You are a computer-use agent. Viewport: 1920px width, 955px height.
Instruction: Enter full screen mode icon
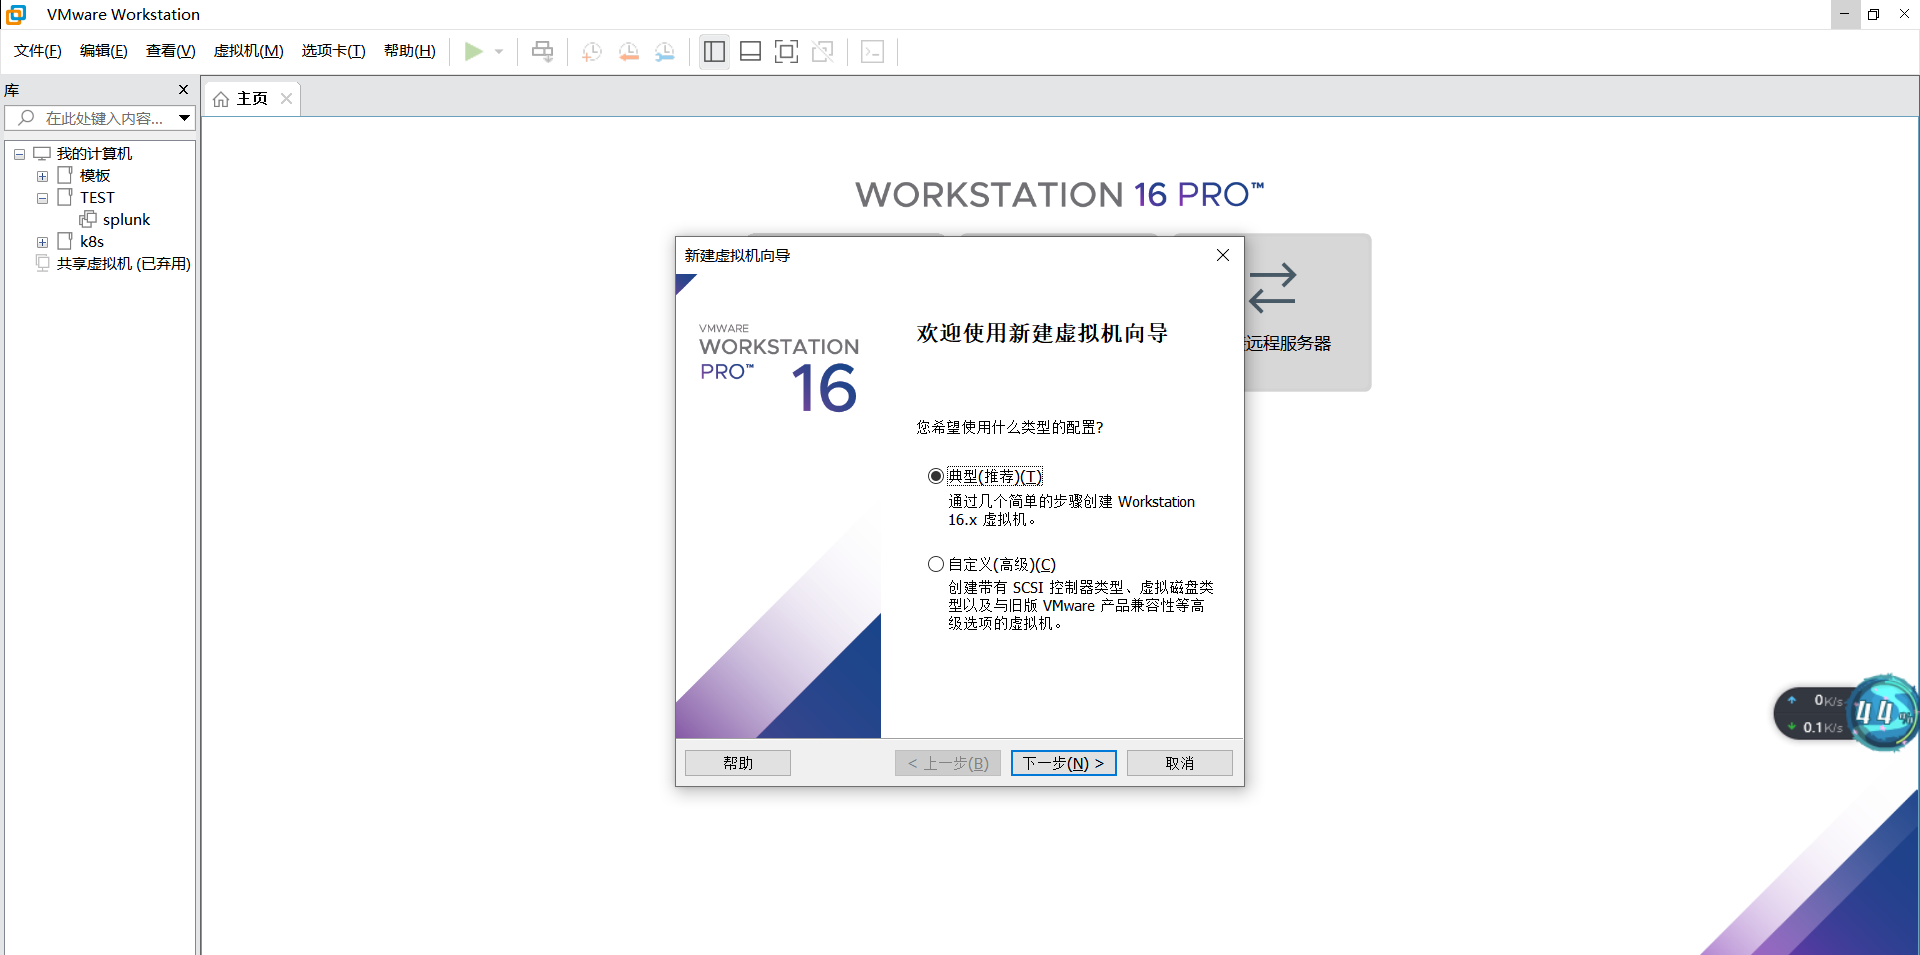[x=787, y=52]
